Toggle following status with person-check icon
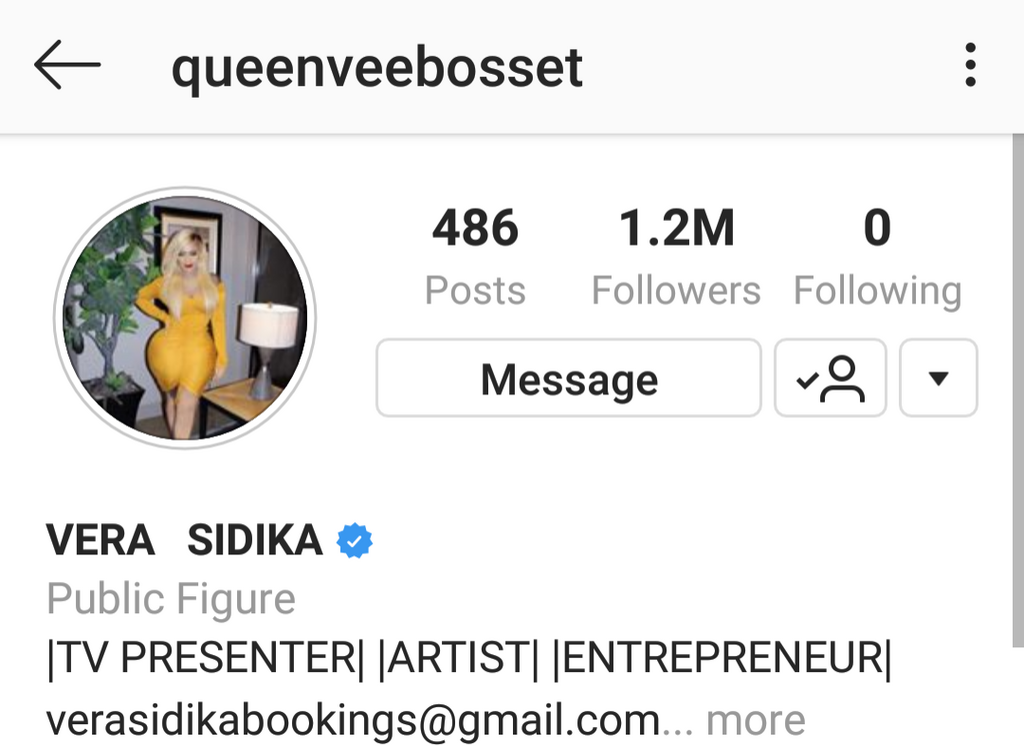Viewport: 1024px width, 746px height. tap(830, 378)
